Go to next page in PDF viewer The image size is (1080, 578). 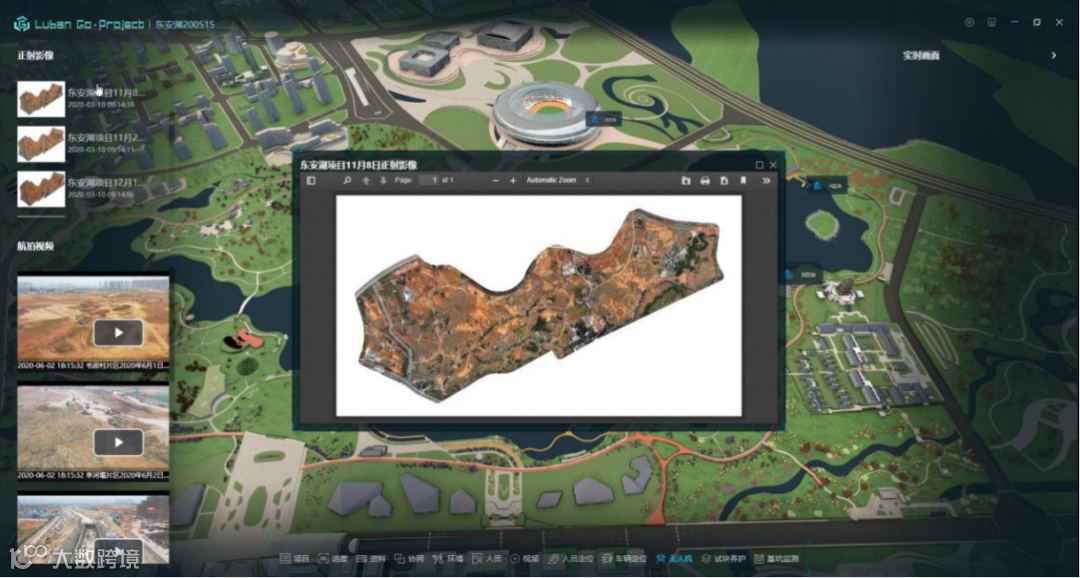click(x=383, y=180)
